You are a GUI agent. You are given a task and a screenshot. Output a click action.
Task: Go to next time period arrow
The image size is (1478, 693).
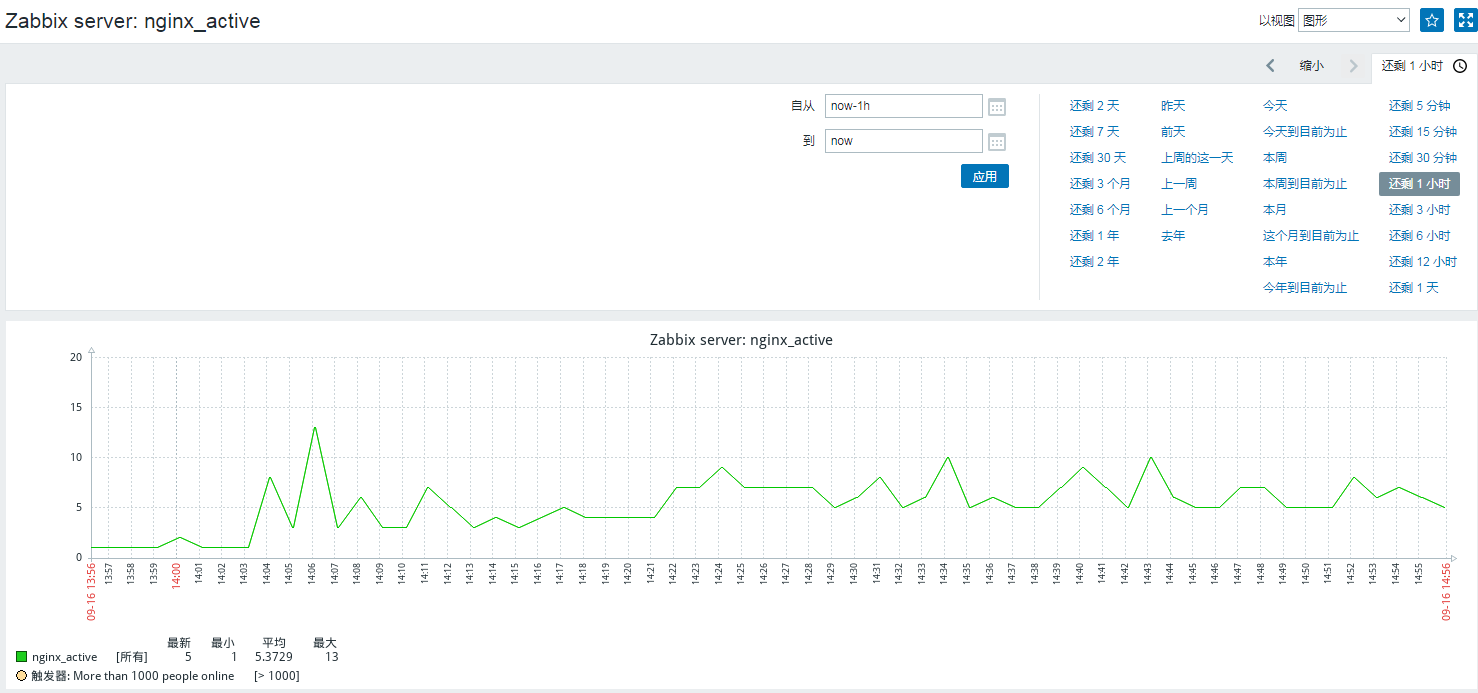tap(1353, 66)
